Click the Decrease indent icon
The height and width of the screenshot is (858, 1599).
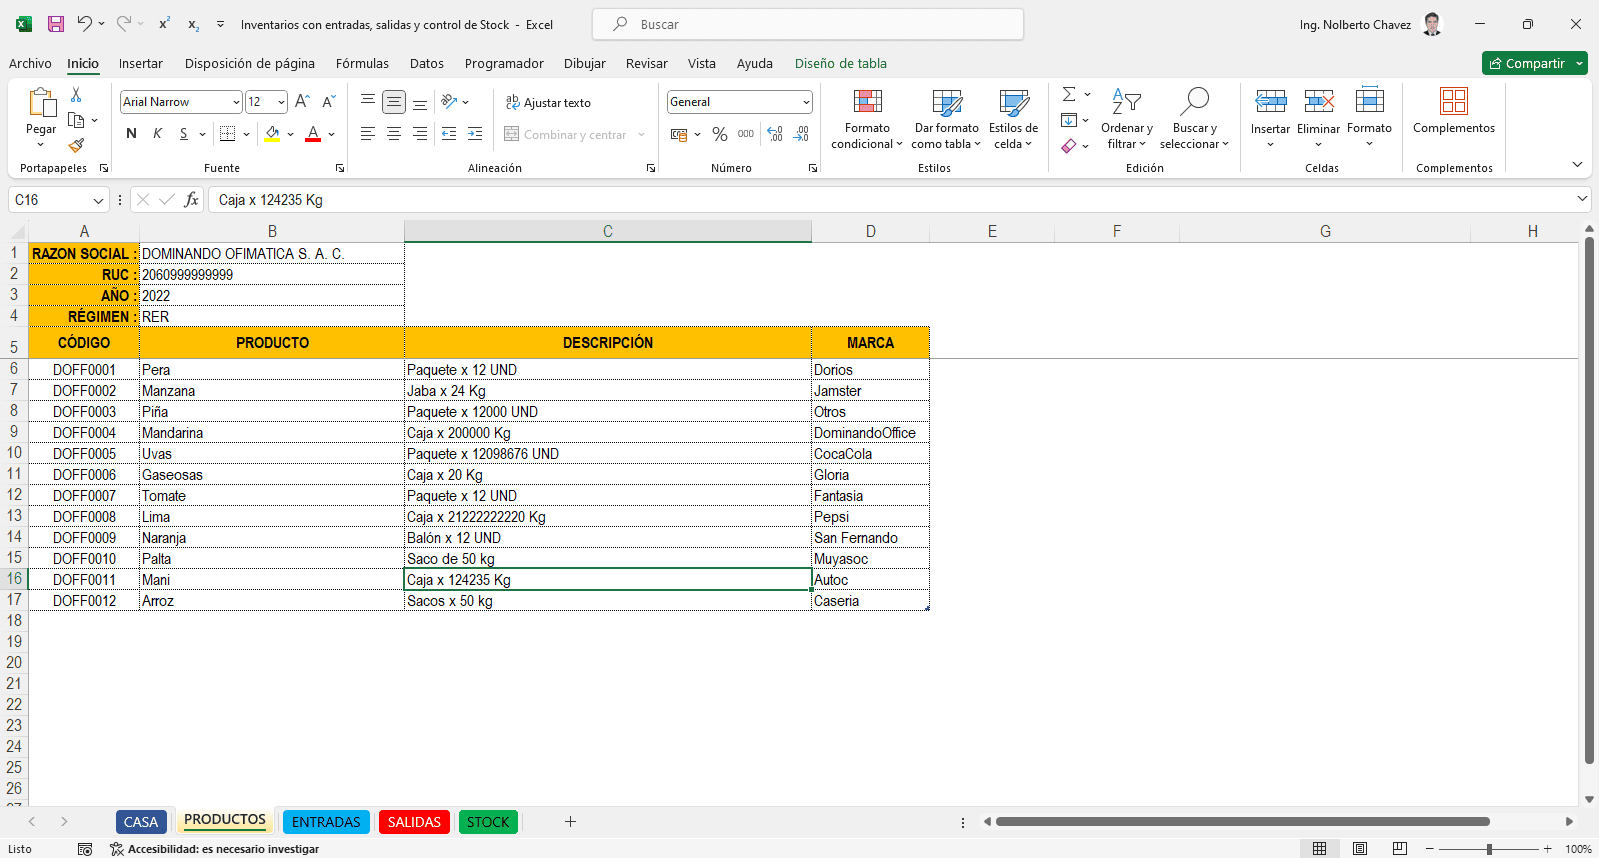coord(449,134)
